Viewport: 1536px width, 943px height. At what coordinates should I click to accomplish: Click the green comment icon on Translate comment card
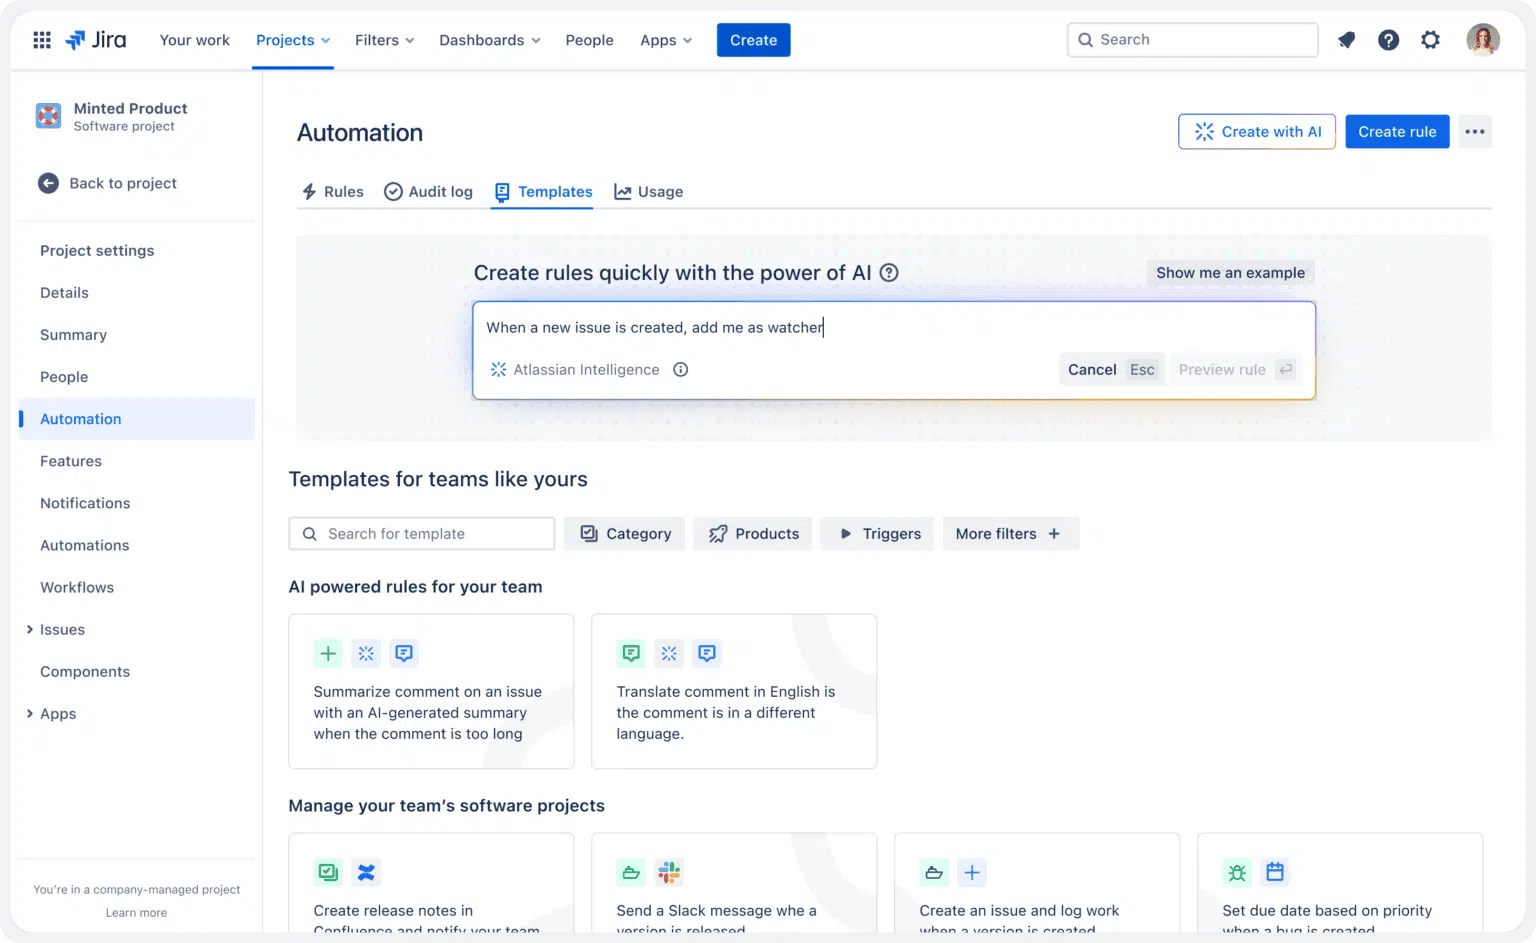tap(631, 654)
